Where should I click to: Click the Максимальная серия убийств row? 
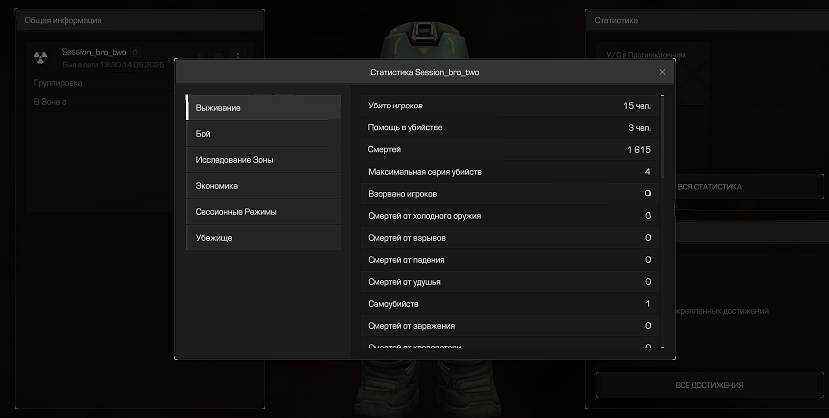pyautogui.click(x=509, y=171)
